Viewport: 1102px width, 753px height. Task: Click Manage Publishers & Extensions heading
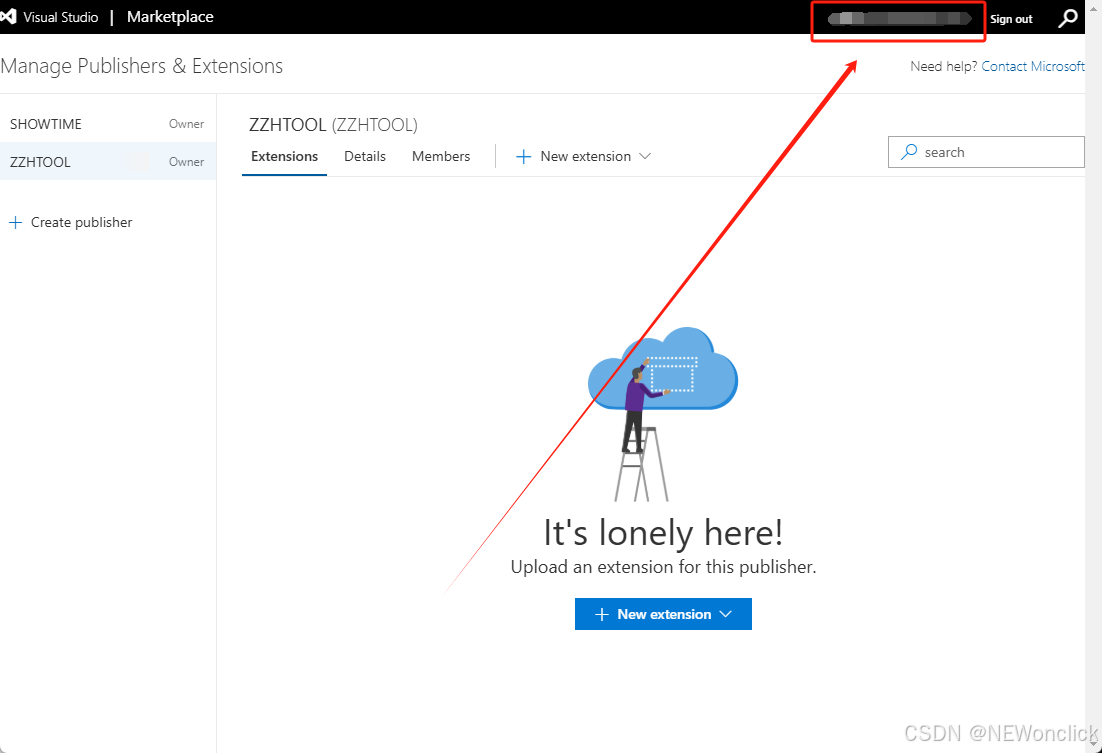142,66
